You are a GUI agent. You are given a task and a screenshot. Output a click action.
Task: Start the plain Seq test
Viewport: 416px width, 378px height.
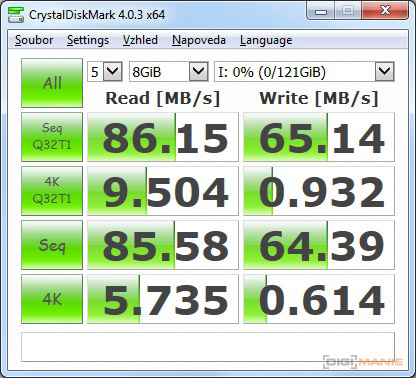(x=52, y=245)
